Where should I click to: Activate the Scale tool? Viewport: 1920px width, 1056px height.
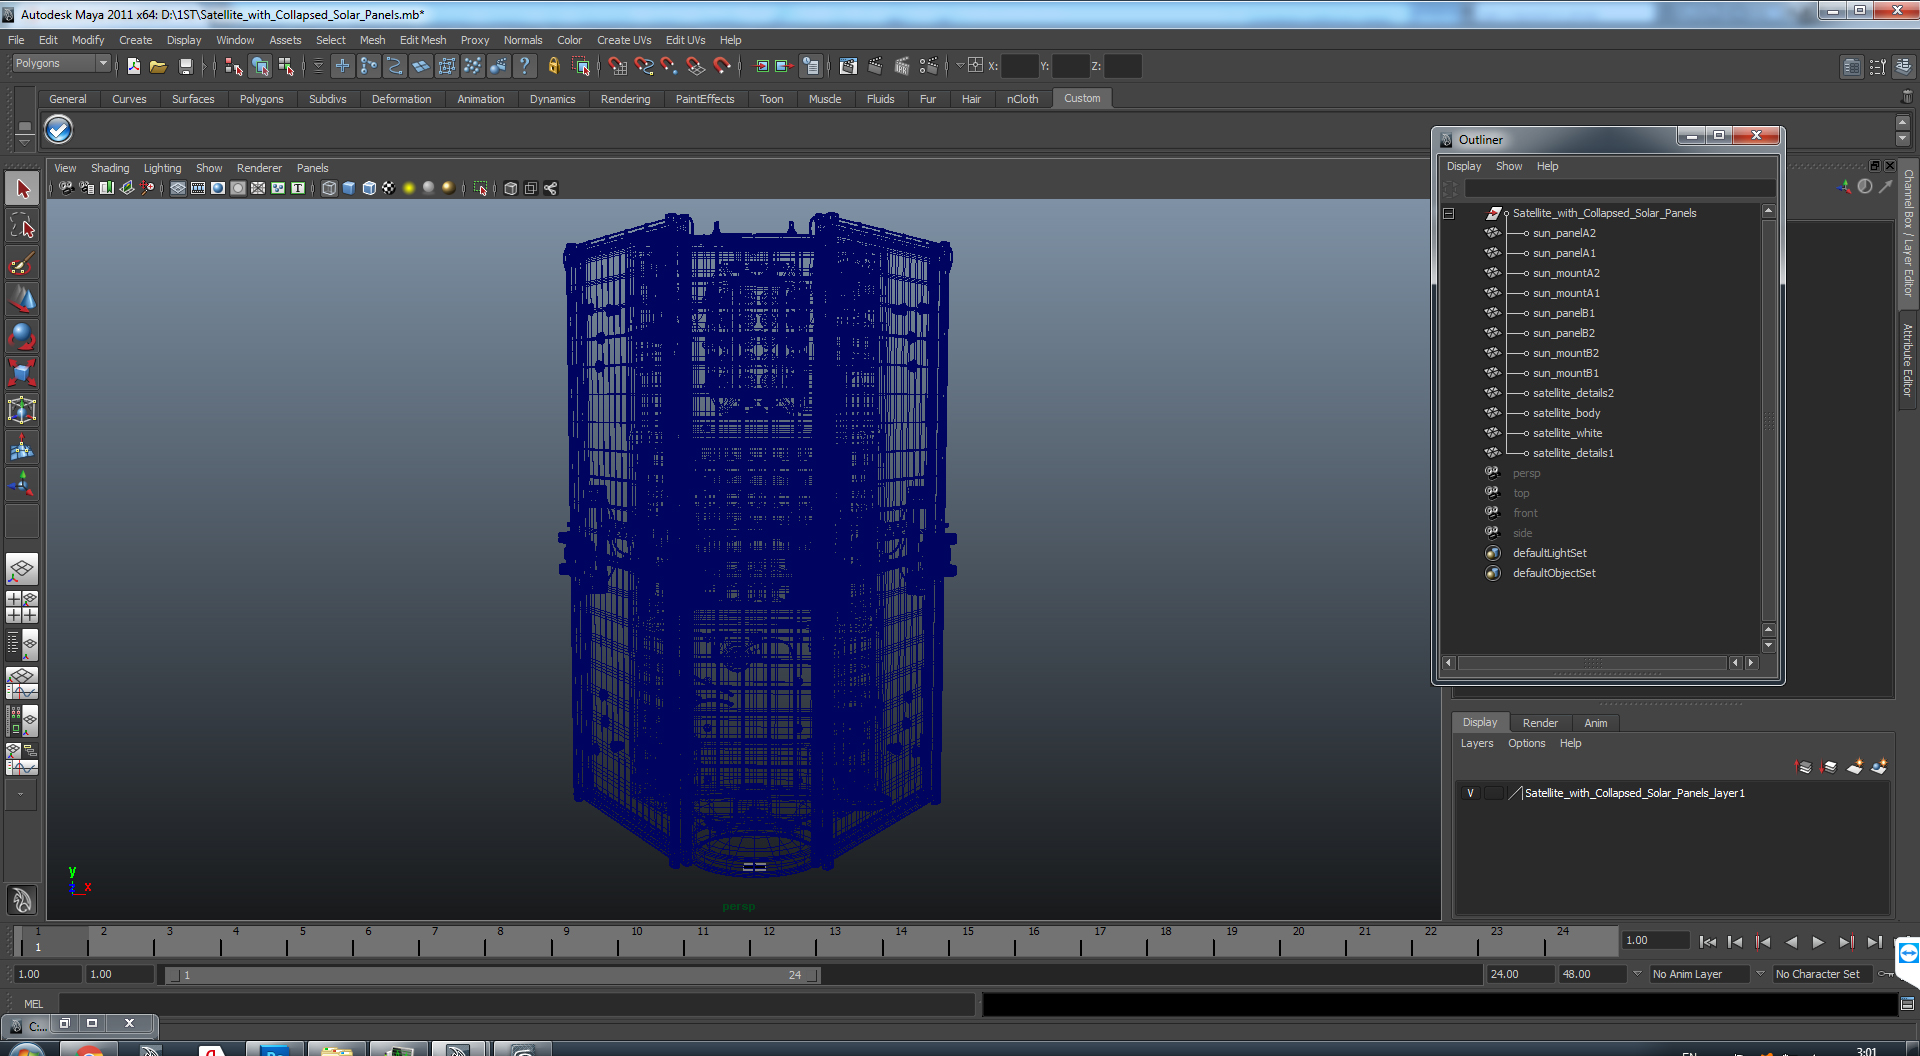point(22,373)
